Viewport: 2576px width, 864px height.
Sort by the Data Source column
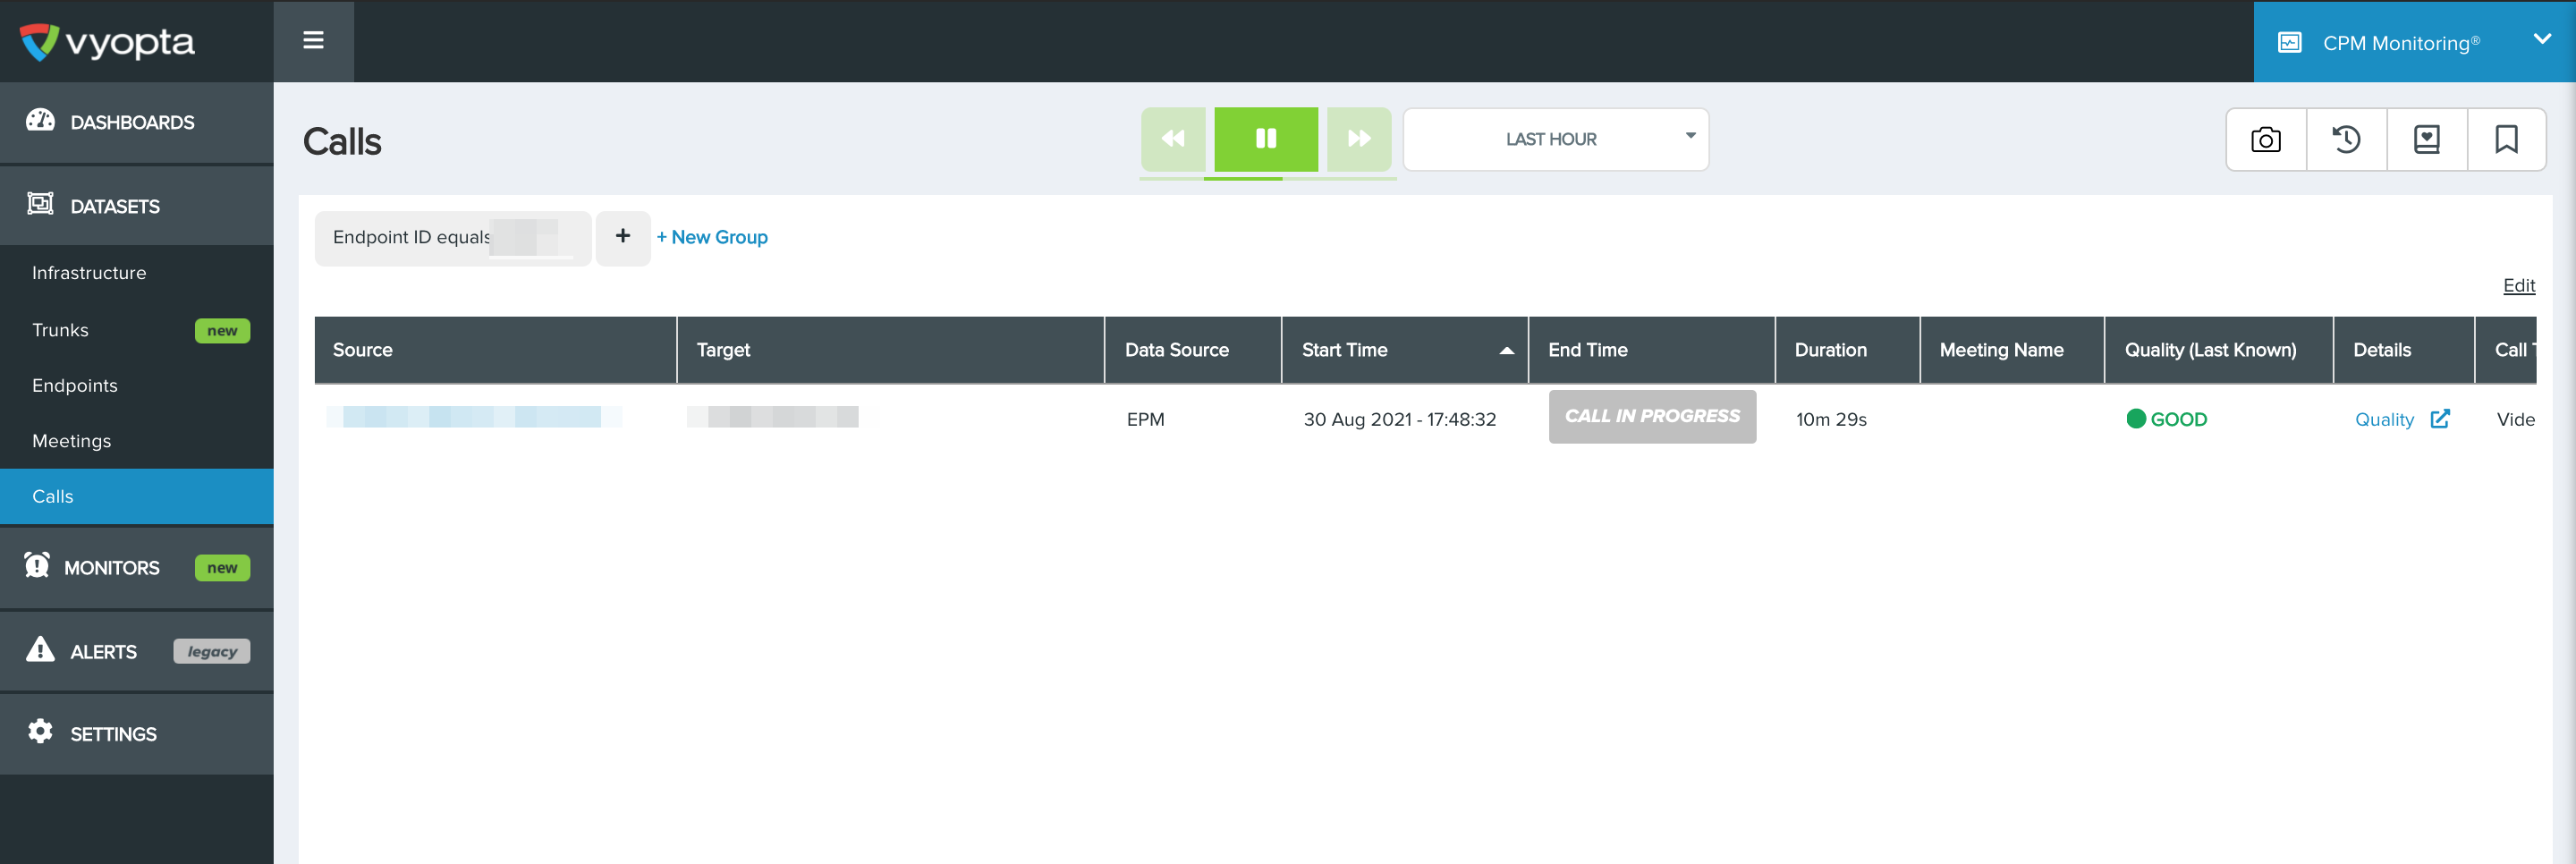1193,350
